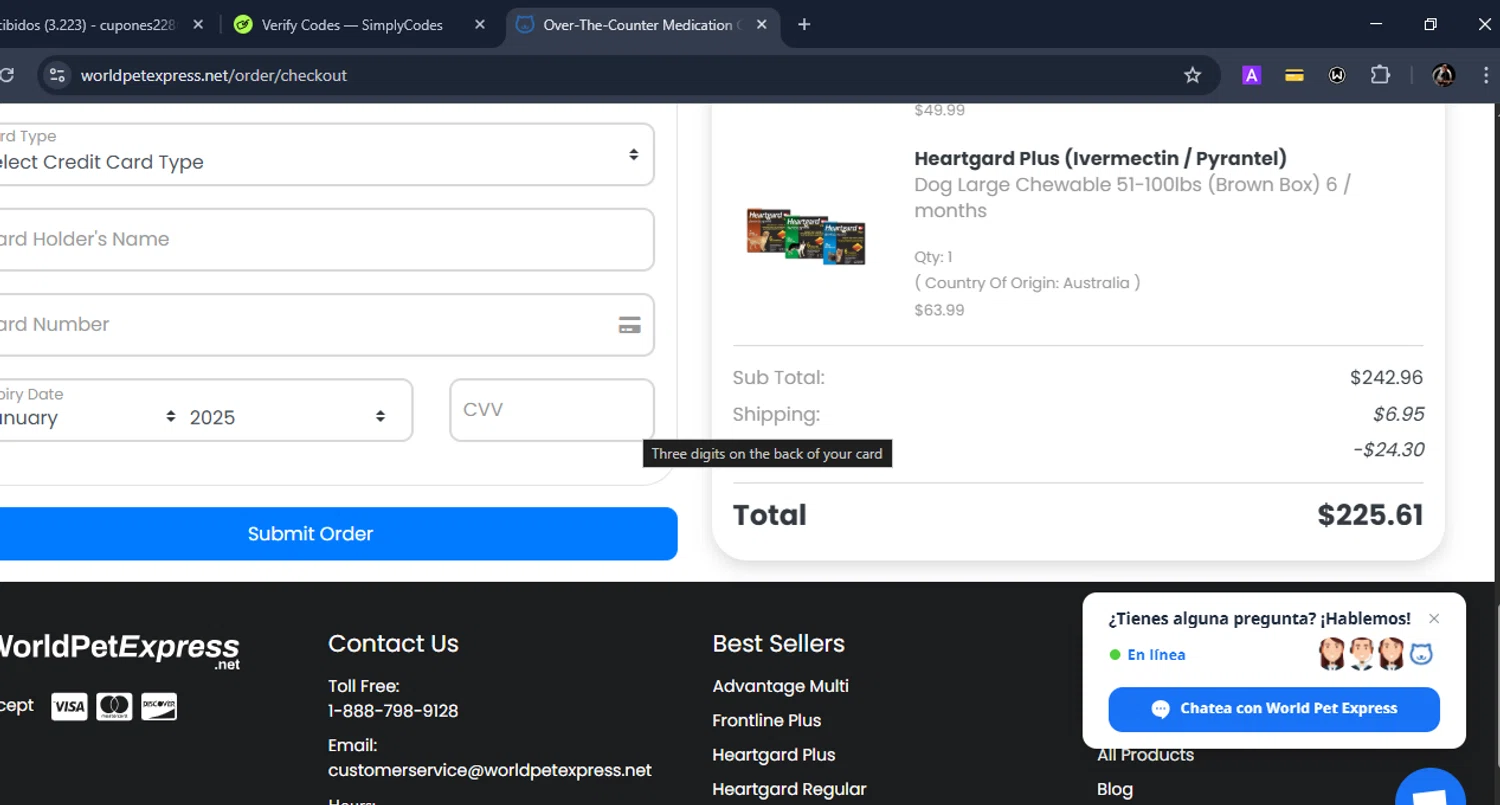1500x805 pixels.
Task: Click the Mastercard logo in footer
Action: pyautogui.click(x=114, y=707)
